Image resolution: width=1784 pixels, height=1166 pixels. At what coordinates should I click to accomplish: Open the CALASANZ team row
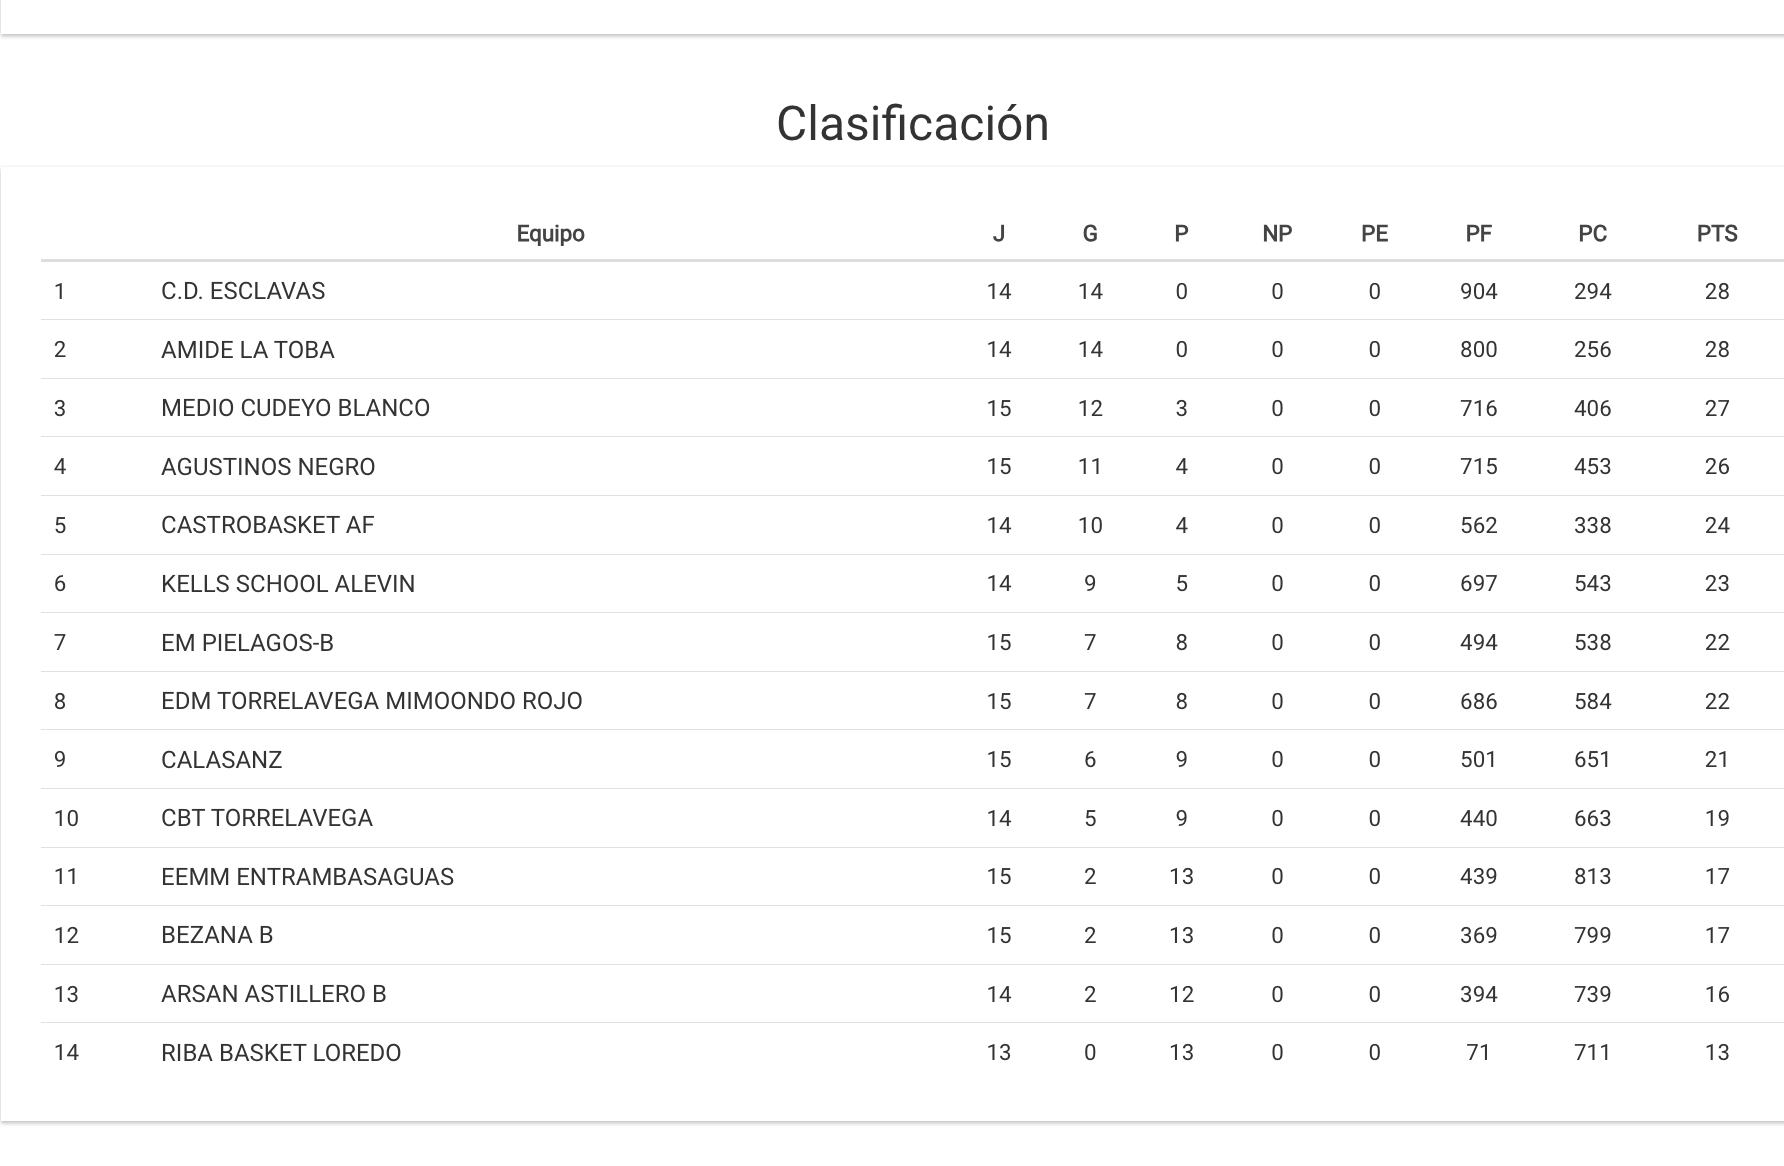tap(221, 760)
